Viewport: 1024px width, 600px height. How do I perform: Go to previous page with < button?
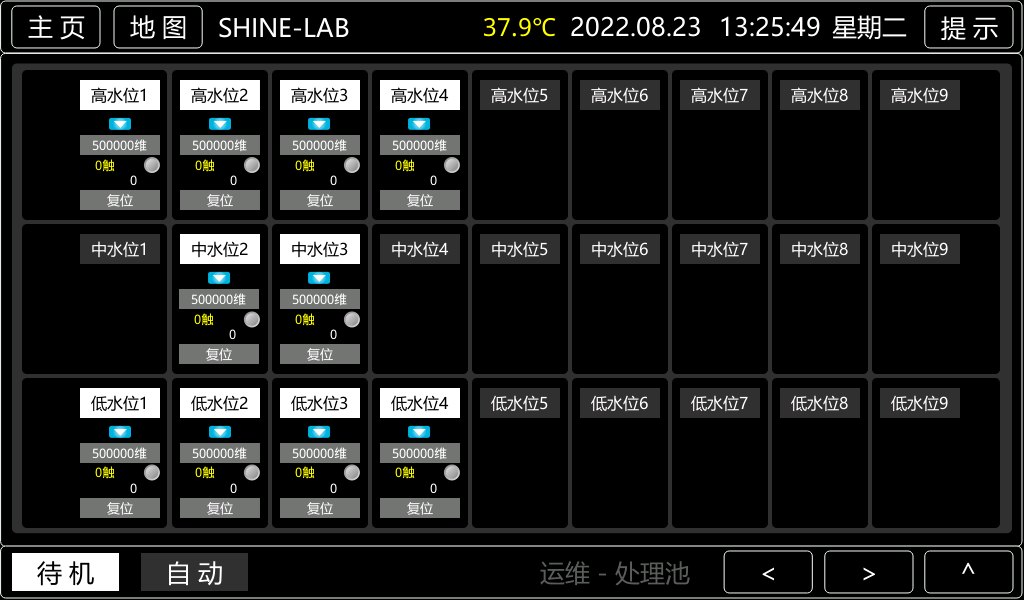(x=768, y=573)
